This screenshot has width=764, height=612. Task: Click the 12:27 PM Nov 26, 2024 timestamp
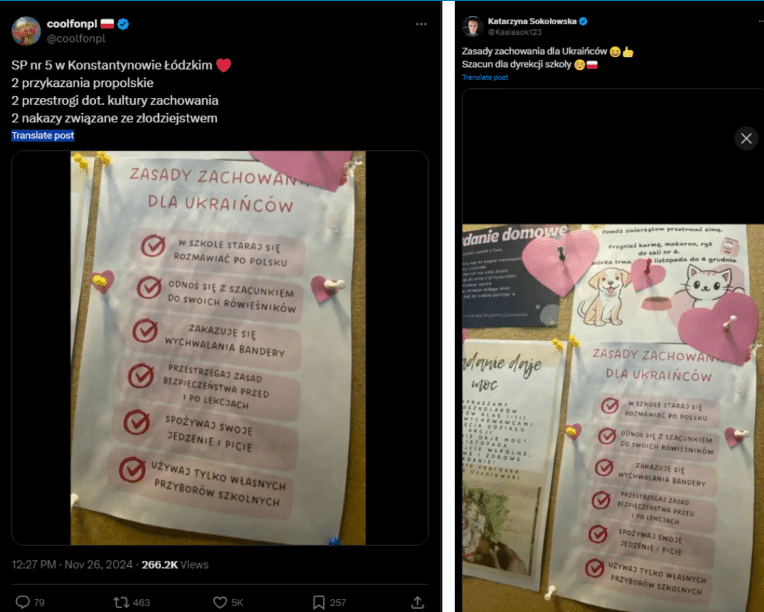(x=72, y=565)
